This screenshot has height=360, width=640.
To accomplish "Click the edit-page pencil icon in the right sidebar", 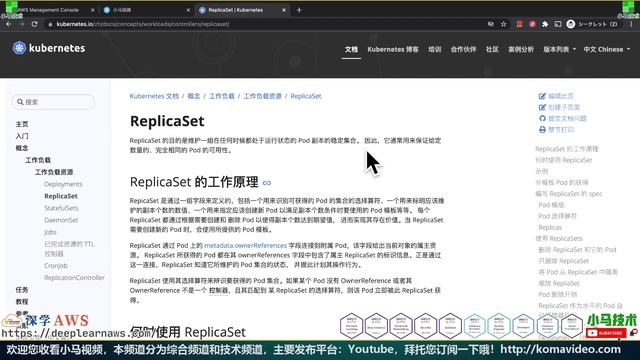I will [x=542, y=96].
